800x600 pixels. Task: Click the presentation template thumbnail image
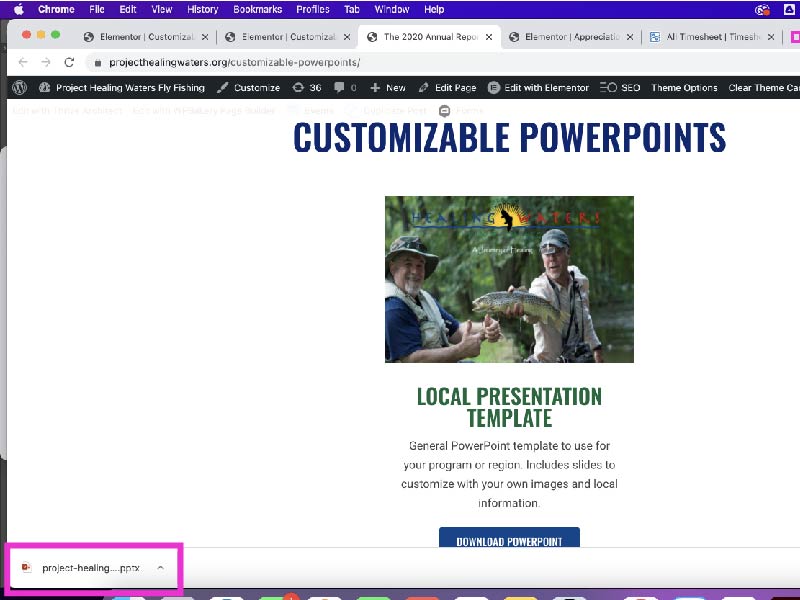tap(509, 279)
